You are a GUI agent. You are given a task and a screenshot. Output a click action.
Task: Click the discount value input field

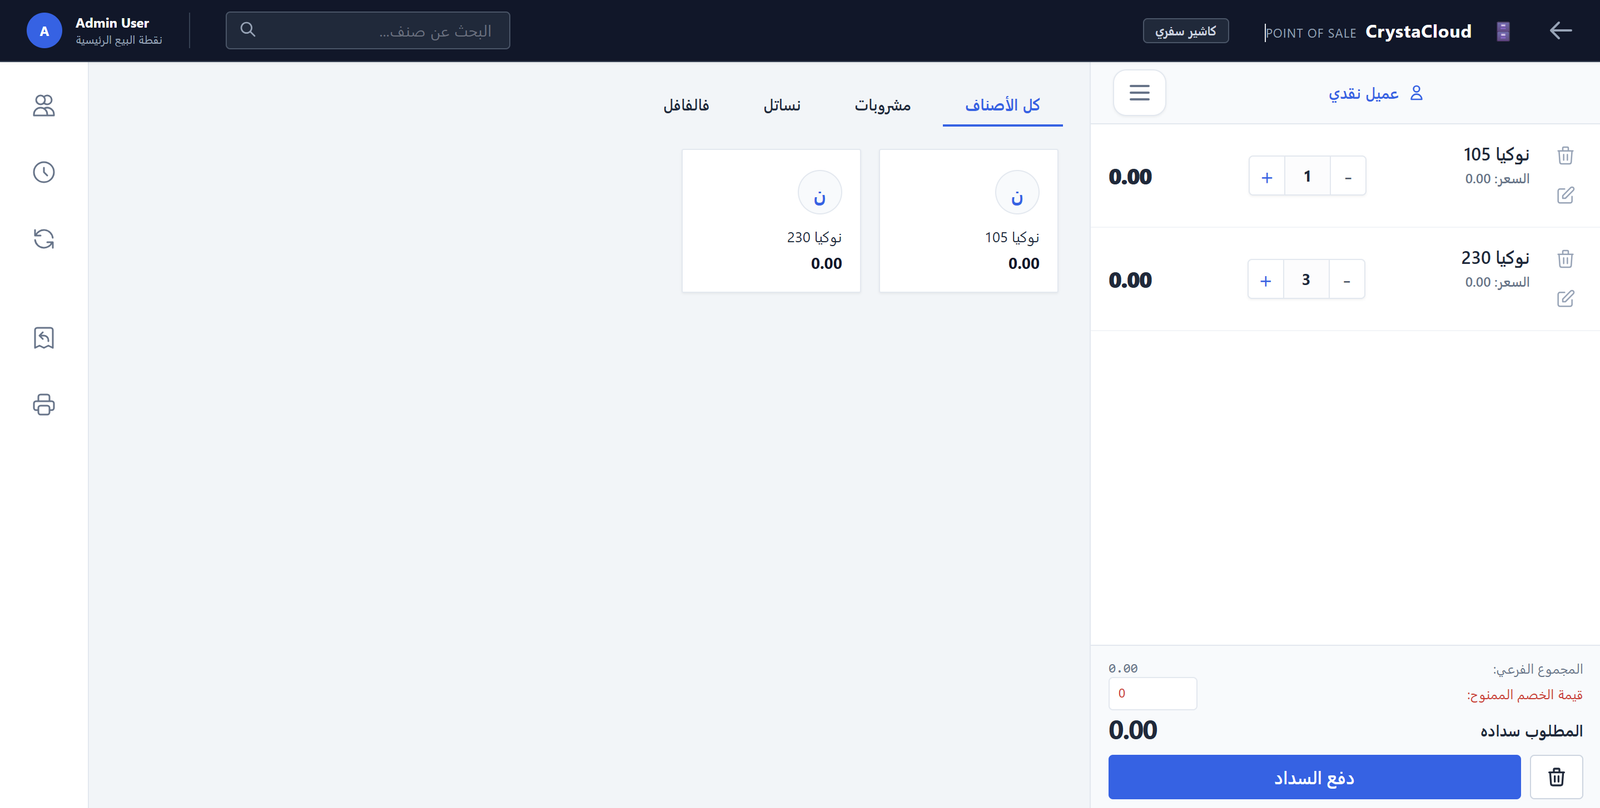tap(1152, 693)
